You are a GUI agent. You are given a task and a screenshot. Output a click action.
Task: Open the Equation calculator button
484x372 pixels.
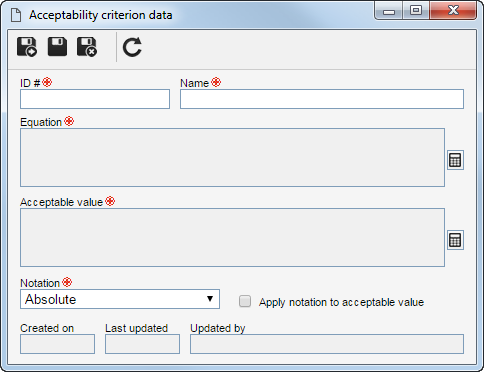pyautogui.click(x=455, y=160)
